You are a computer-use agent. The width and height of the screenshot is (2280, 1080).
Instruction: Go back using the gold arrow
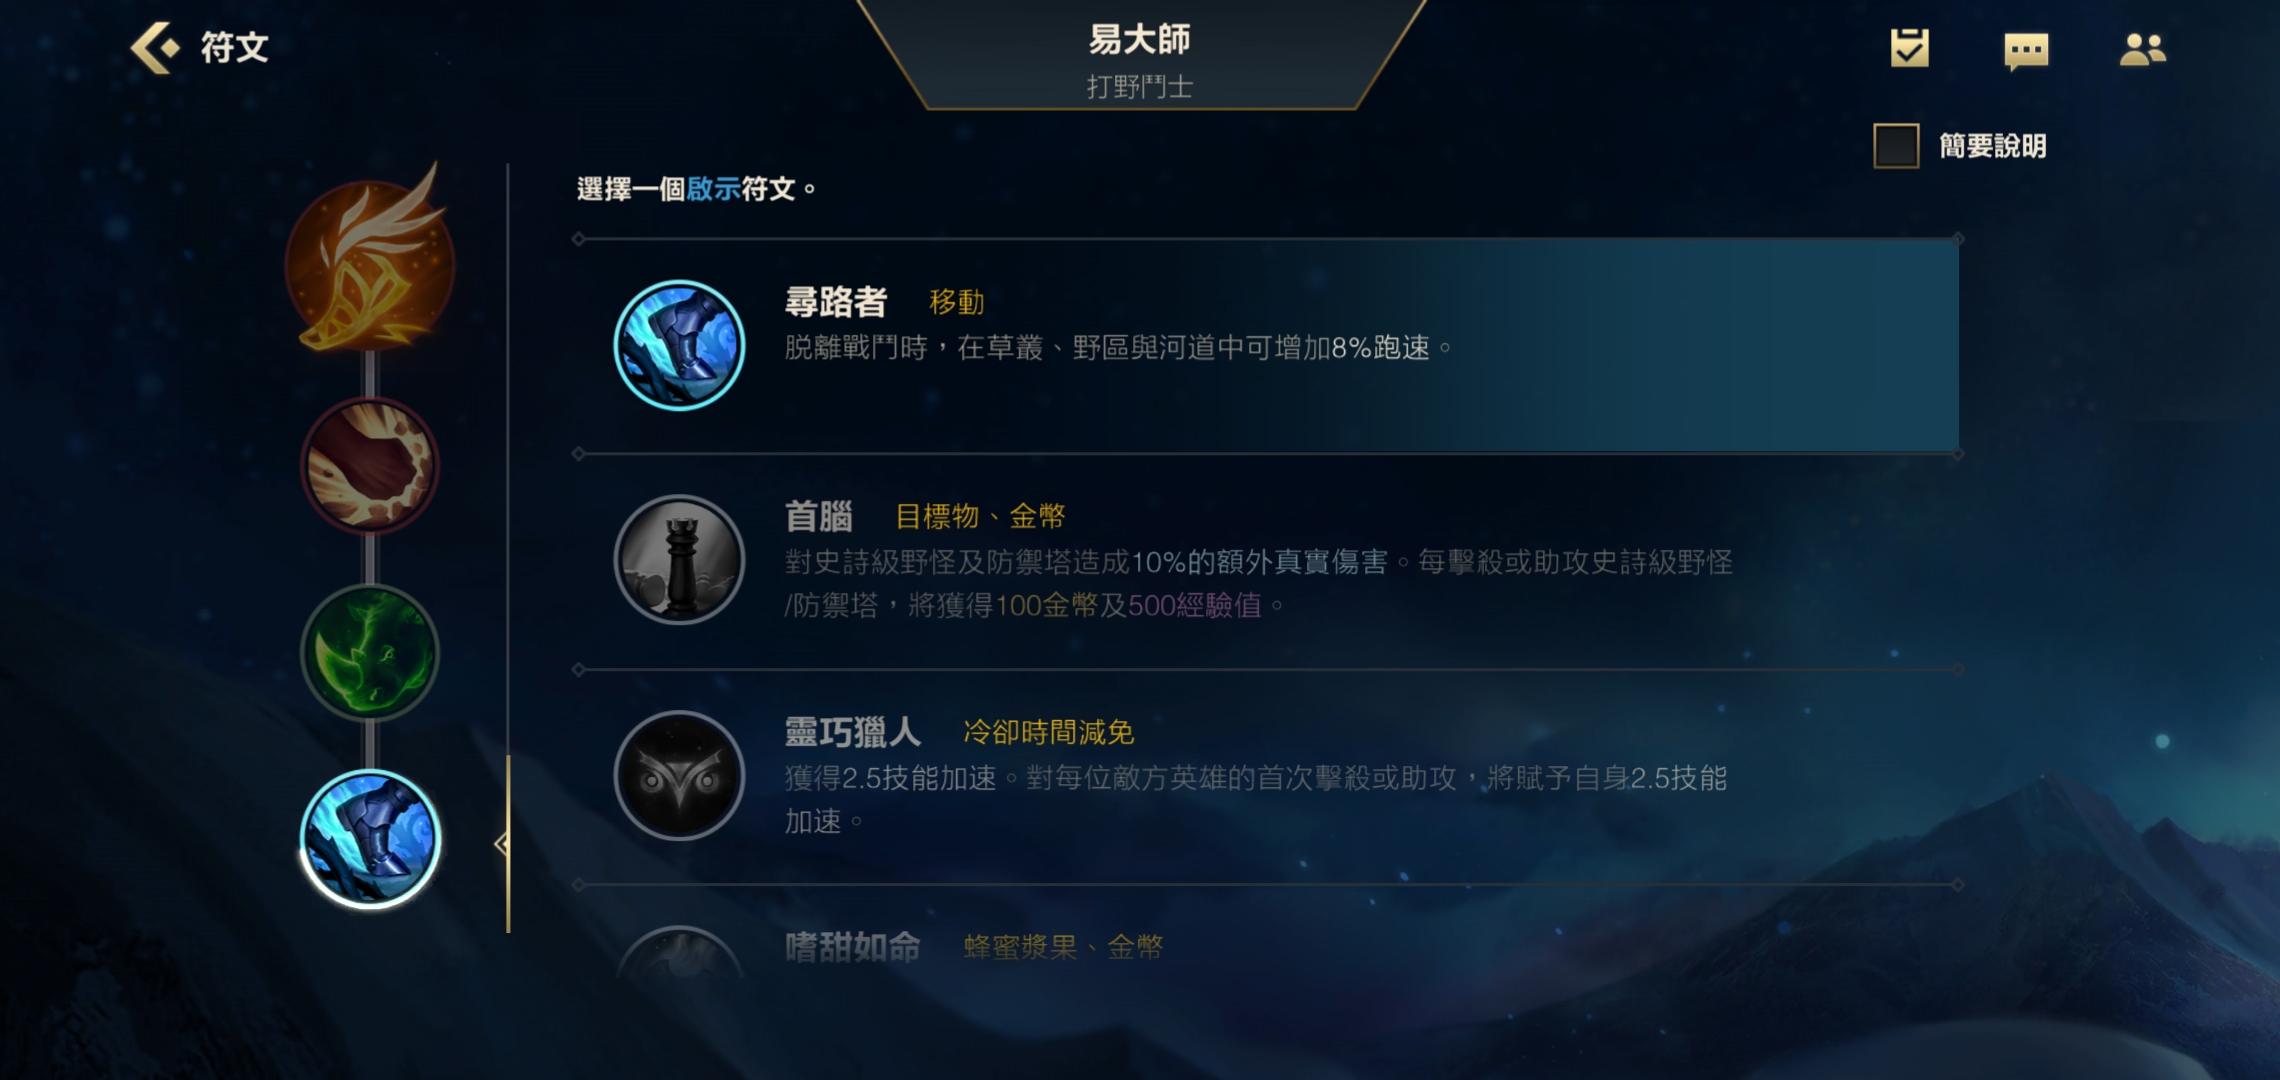(x=154, y=48)
